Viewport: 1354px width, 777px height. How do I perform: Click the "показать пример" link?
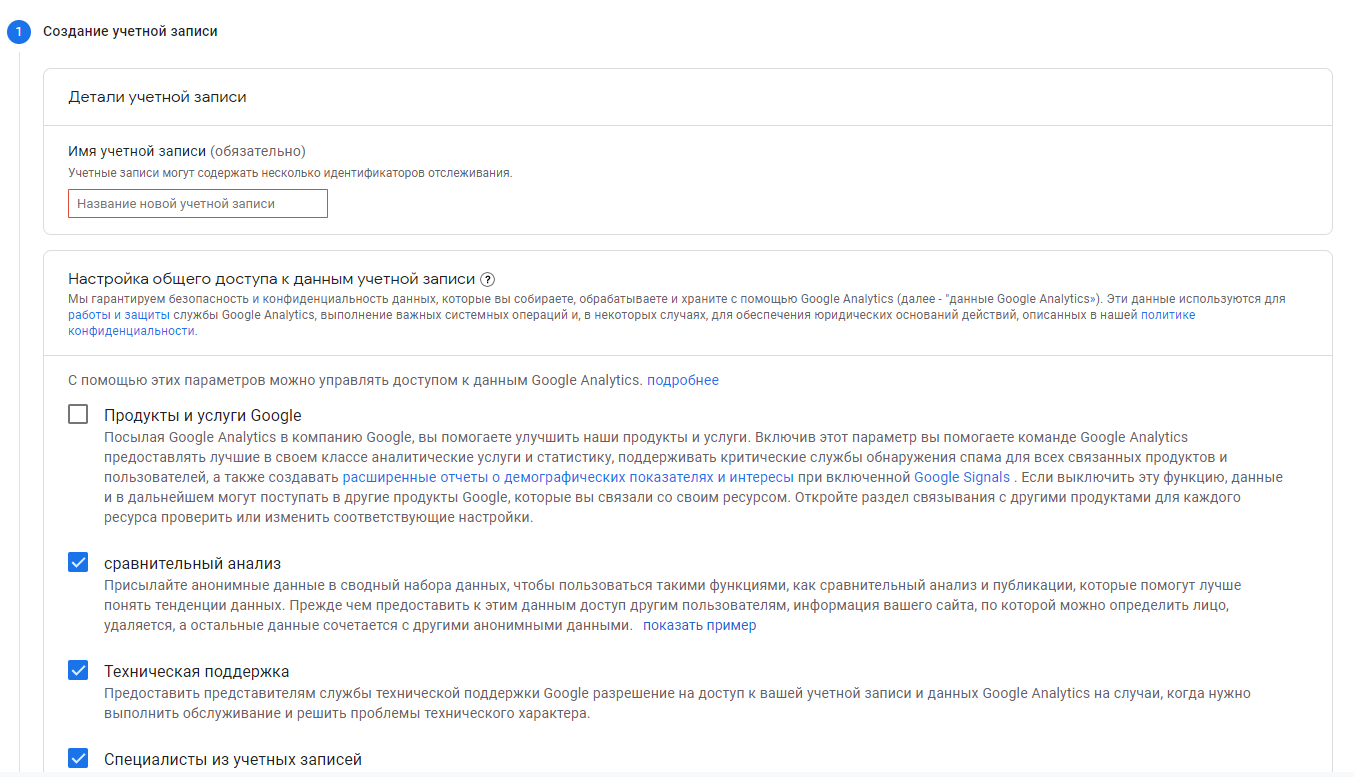(x=699, y=625)
